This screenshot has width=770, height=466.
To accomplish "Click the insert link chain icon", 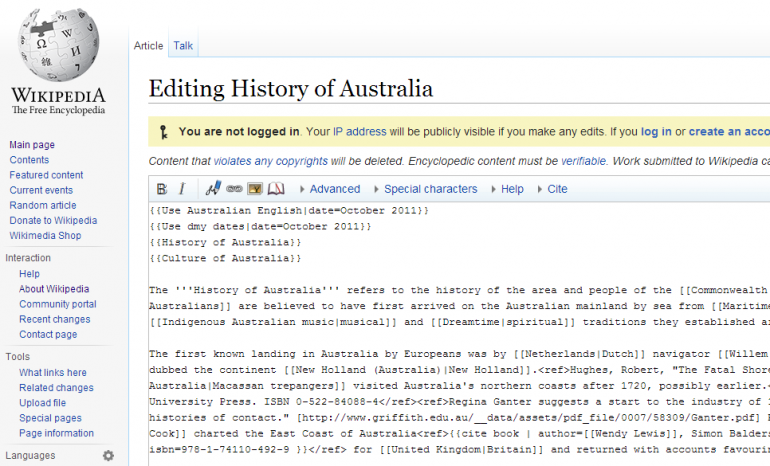I will [234, 189].
